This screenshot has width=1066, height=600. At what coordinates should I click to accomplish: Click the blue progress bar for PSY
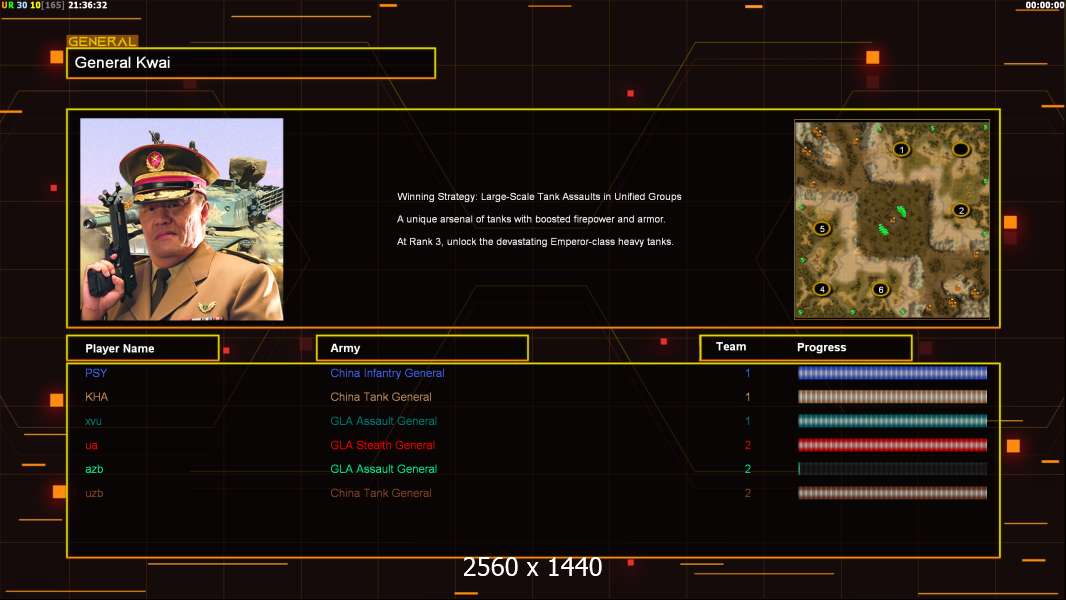pos(892,373)
